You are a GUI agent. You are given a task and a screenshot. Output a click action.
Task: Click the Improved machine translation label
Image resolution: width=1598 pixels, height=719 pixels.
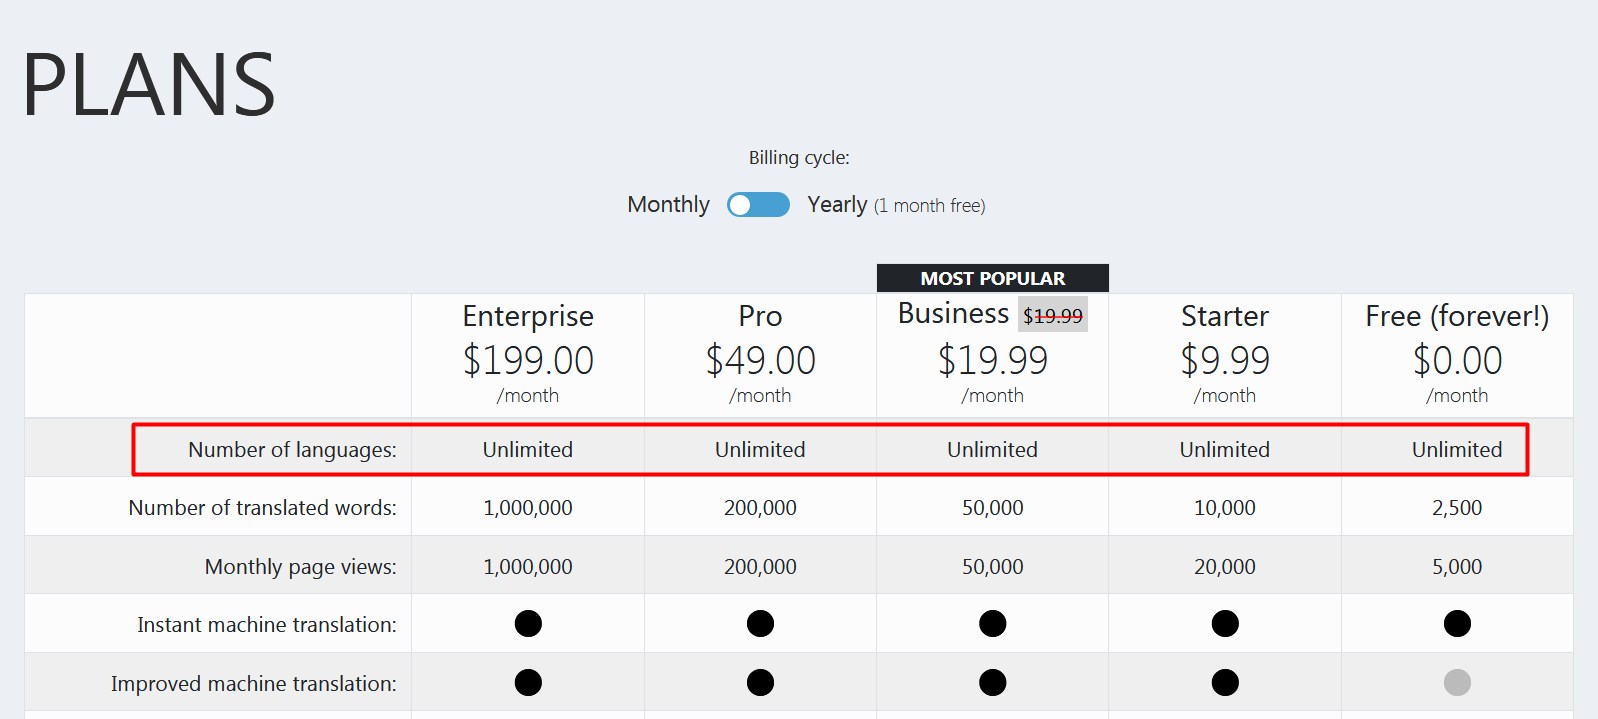253,684
